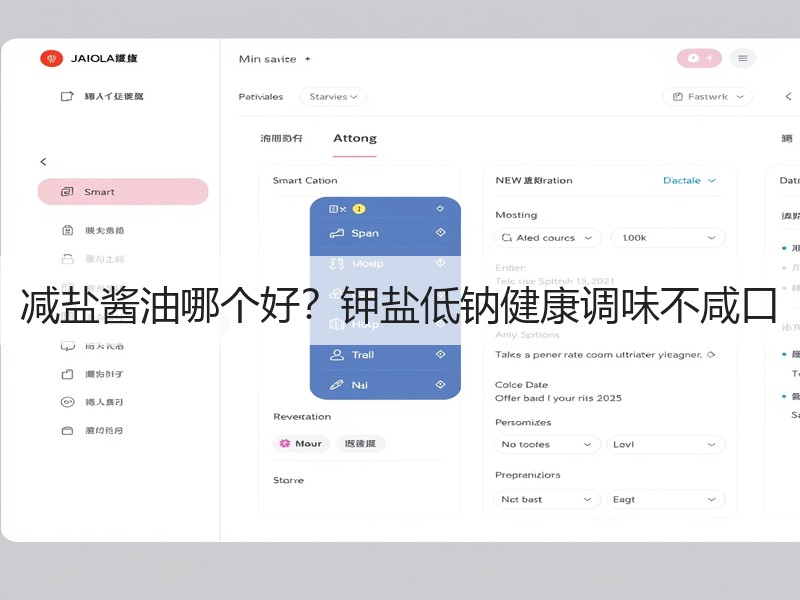Click the Pativiales label
The image size is (800, 600).
coord(261,97)
